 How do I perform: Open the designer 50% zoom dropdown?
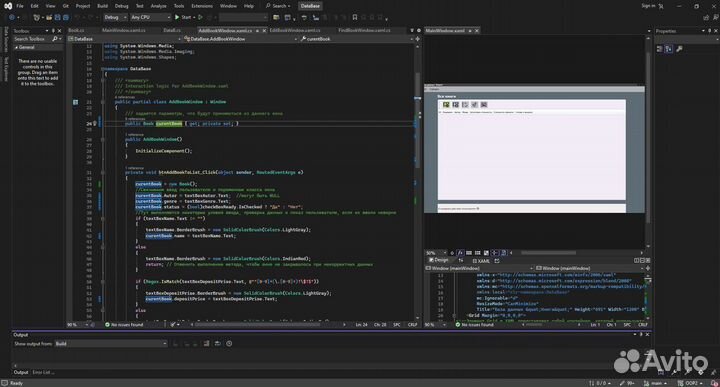436,252
